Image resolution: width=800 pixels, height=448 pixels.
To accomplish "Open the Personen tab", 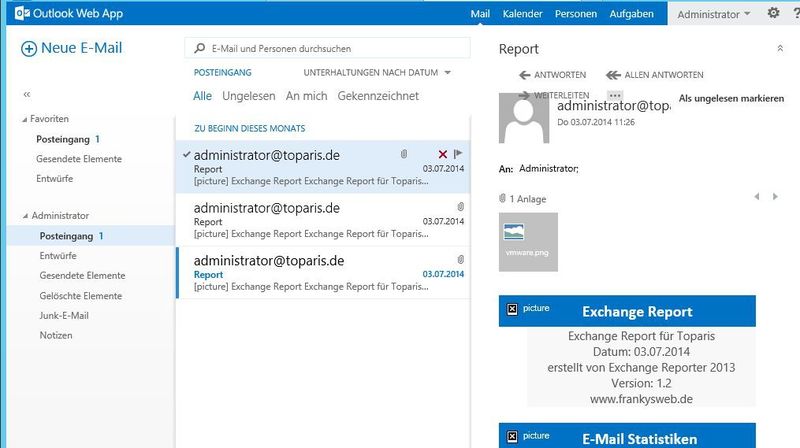I will point(576,14).
